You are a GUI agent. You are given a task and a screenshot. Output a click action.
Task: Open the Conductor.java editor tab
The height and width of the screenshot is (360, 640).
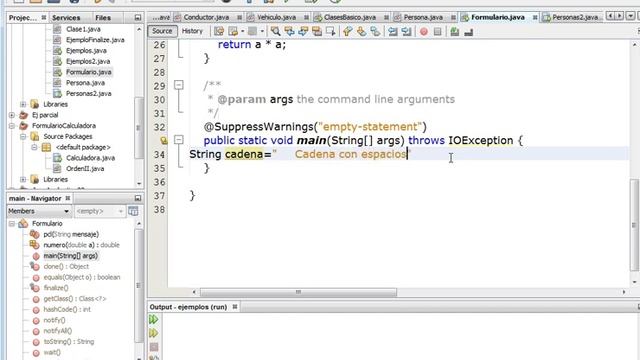tap(206, 17)
